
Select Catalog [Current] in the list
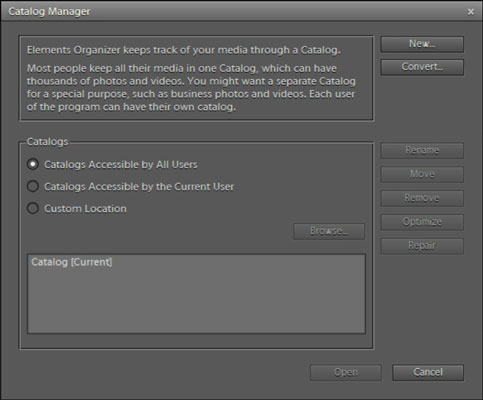click(x=72, y=262)
